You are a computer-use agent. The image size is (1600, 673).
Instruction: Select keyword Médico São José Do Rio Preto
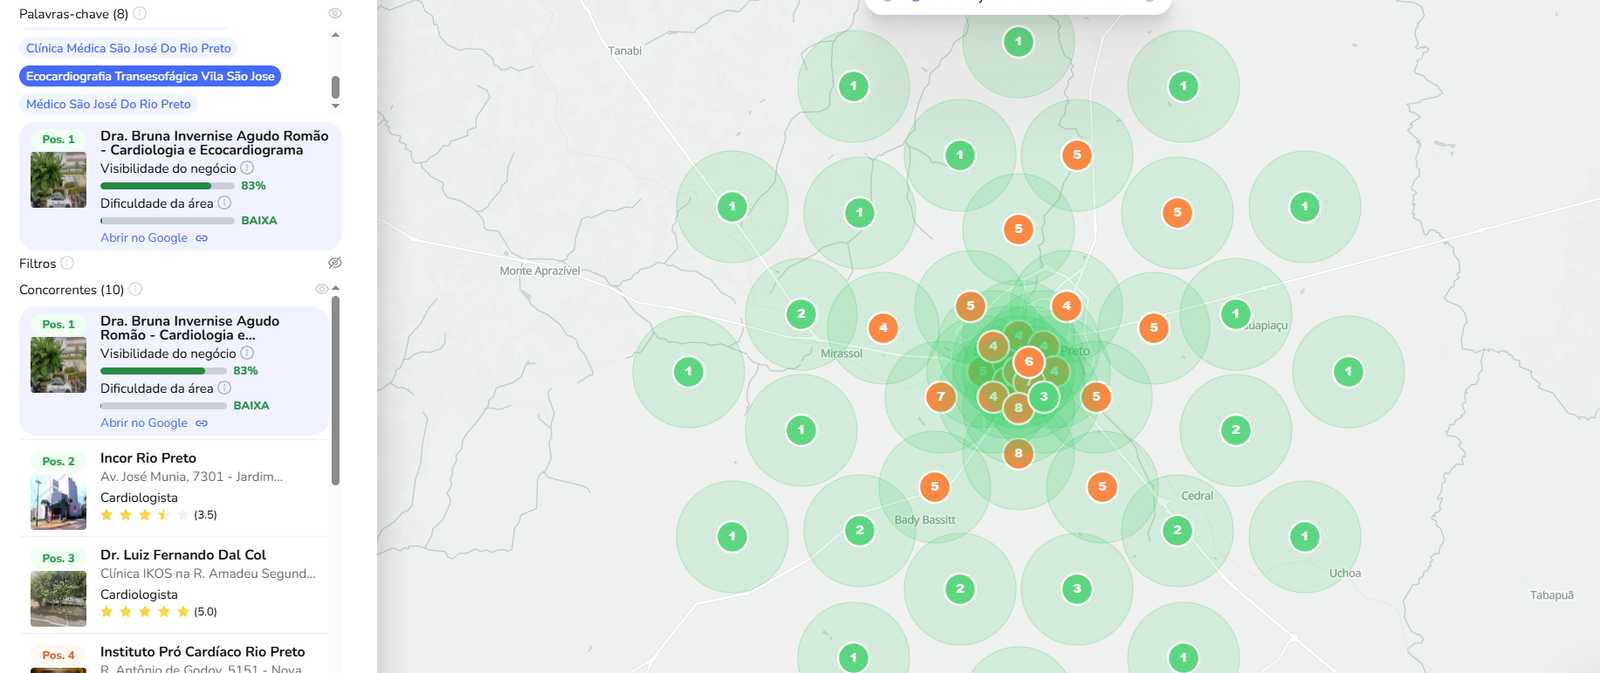click(x=108, y=104)
